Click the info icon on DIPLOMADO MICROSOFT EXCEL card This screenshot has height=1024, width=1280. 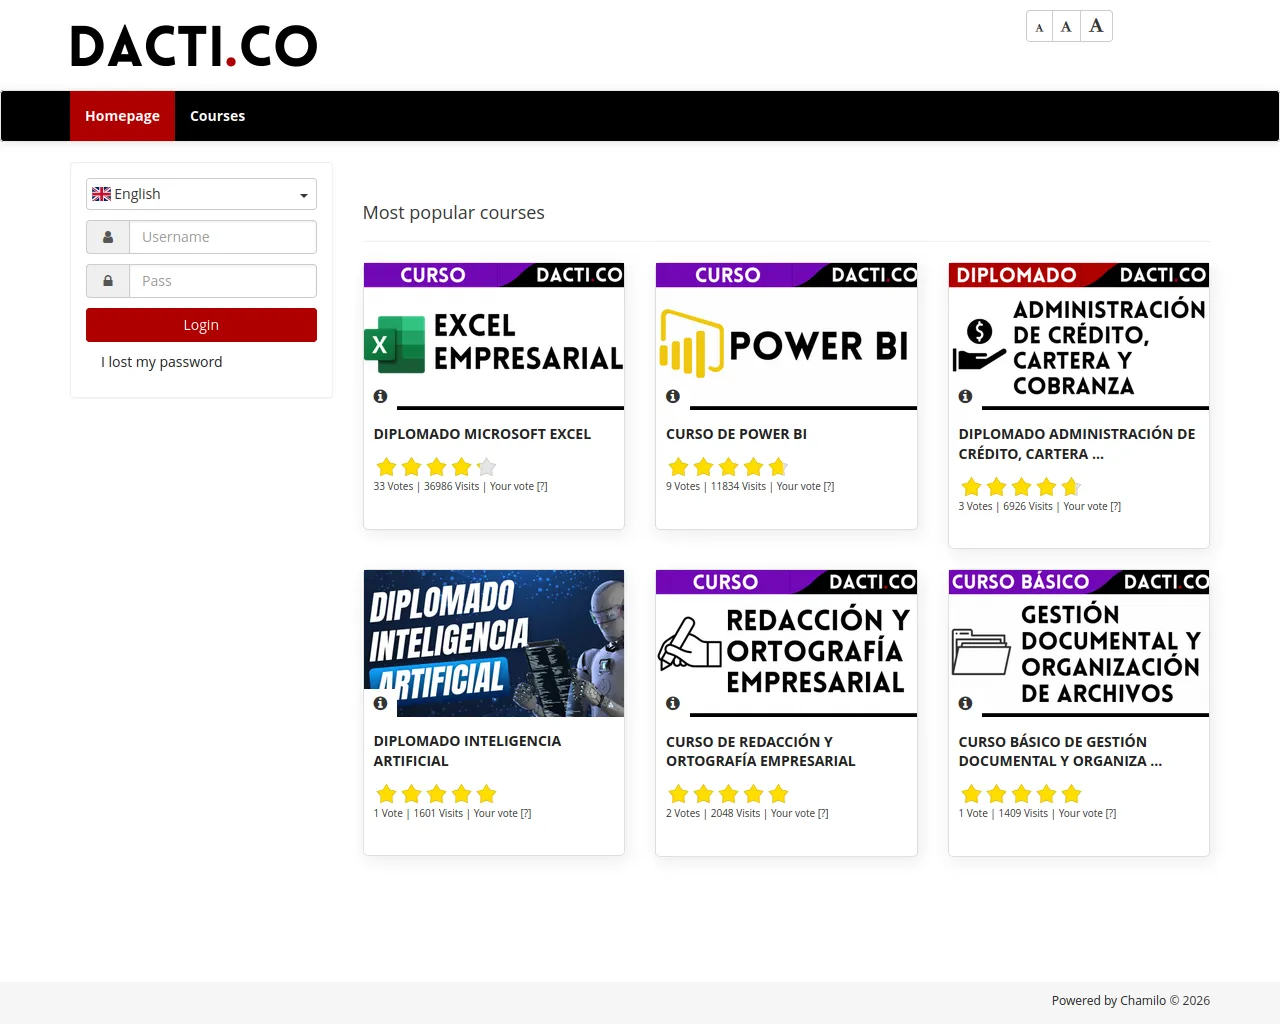point(380,396)
